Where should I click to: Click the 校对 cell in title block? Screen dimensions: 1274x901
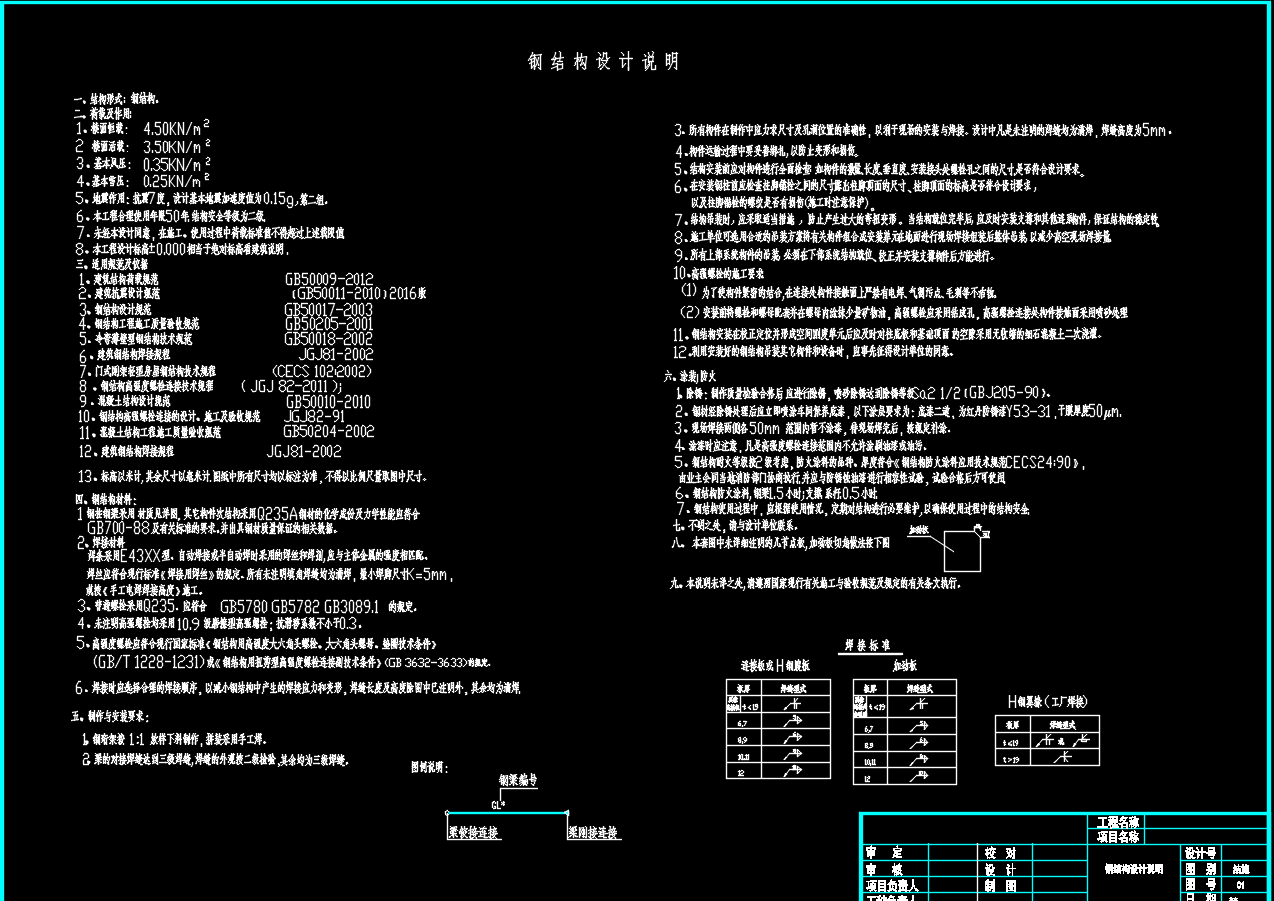[999, 853]
